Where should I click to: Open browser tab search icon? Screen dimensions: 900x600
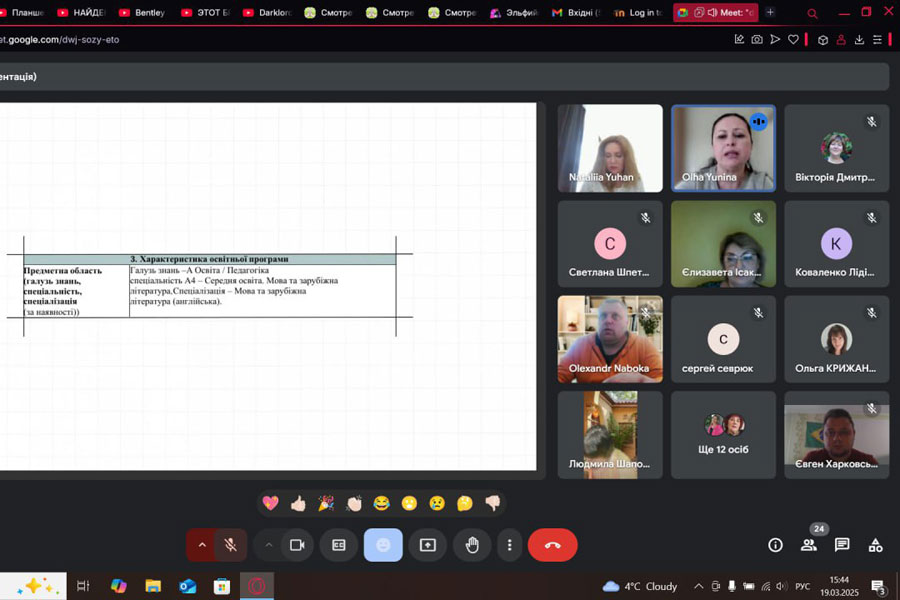coord(812,13)
